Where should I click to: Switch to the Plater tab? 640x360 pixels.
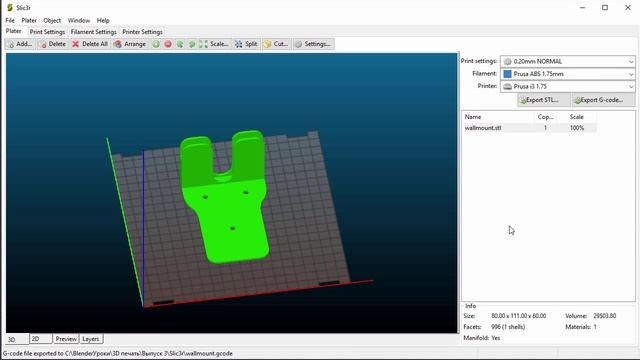13,31
